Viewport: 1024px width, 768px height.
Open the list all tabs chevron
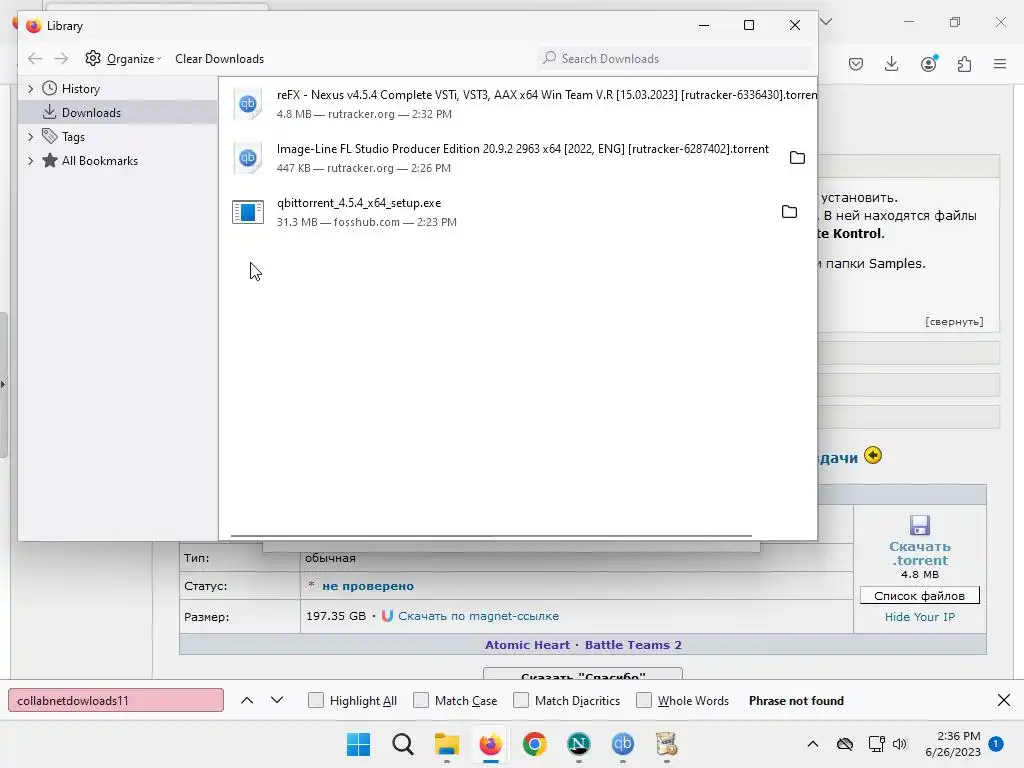(826, 22)
